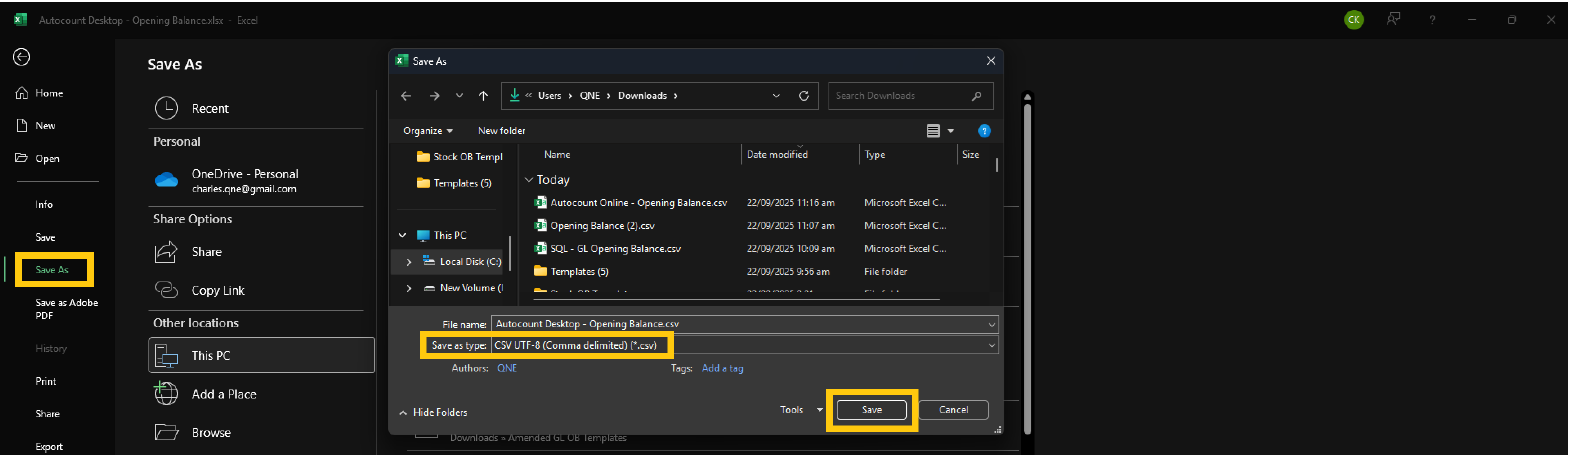
Task: Click the CK account avatar
Action: pos(1354,19)
